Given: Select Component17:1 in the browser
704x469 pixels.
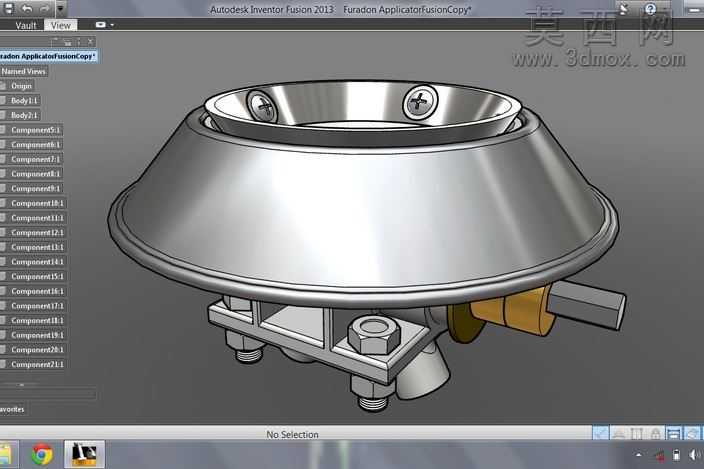Looking at the screenshot, I should coord(38,306).
